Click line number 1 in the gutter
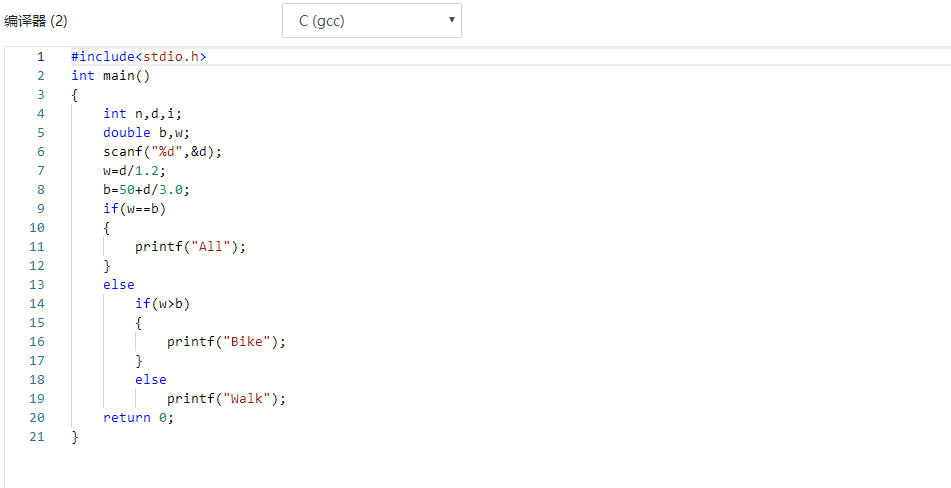Viewport: 951px width, 488px height. 40,57
